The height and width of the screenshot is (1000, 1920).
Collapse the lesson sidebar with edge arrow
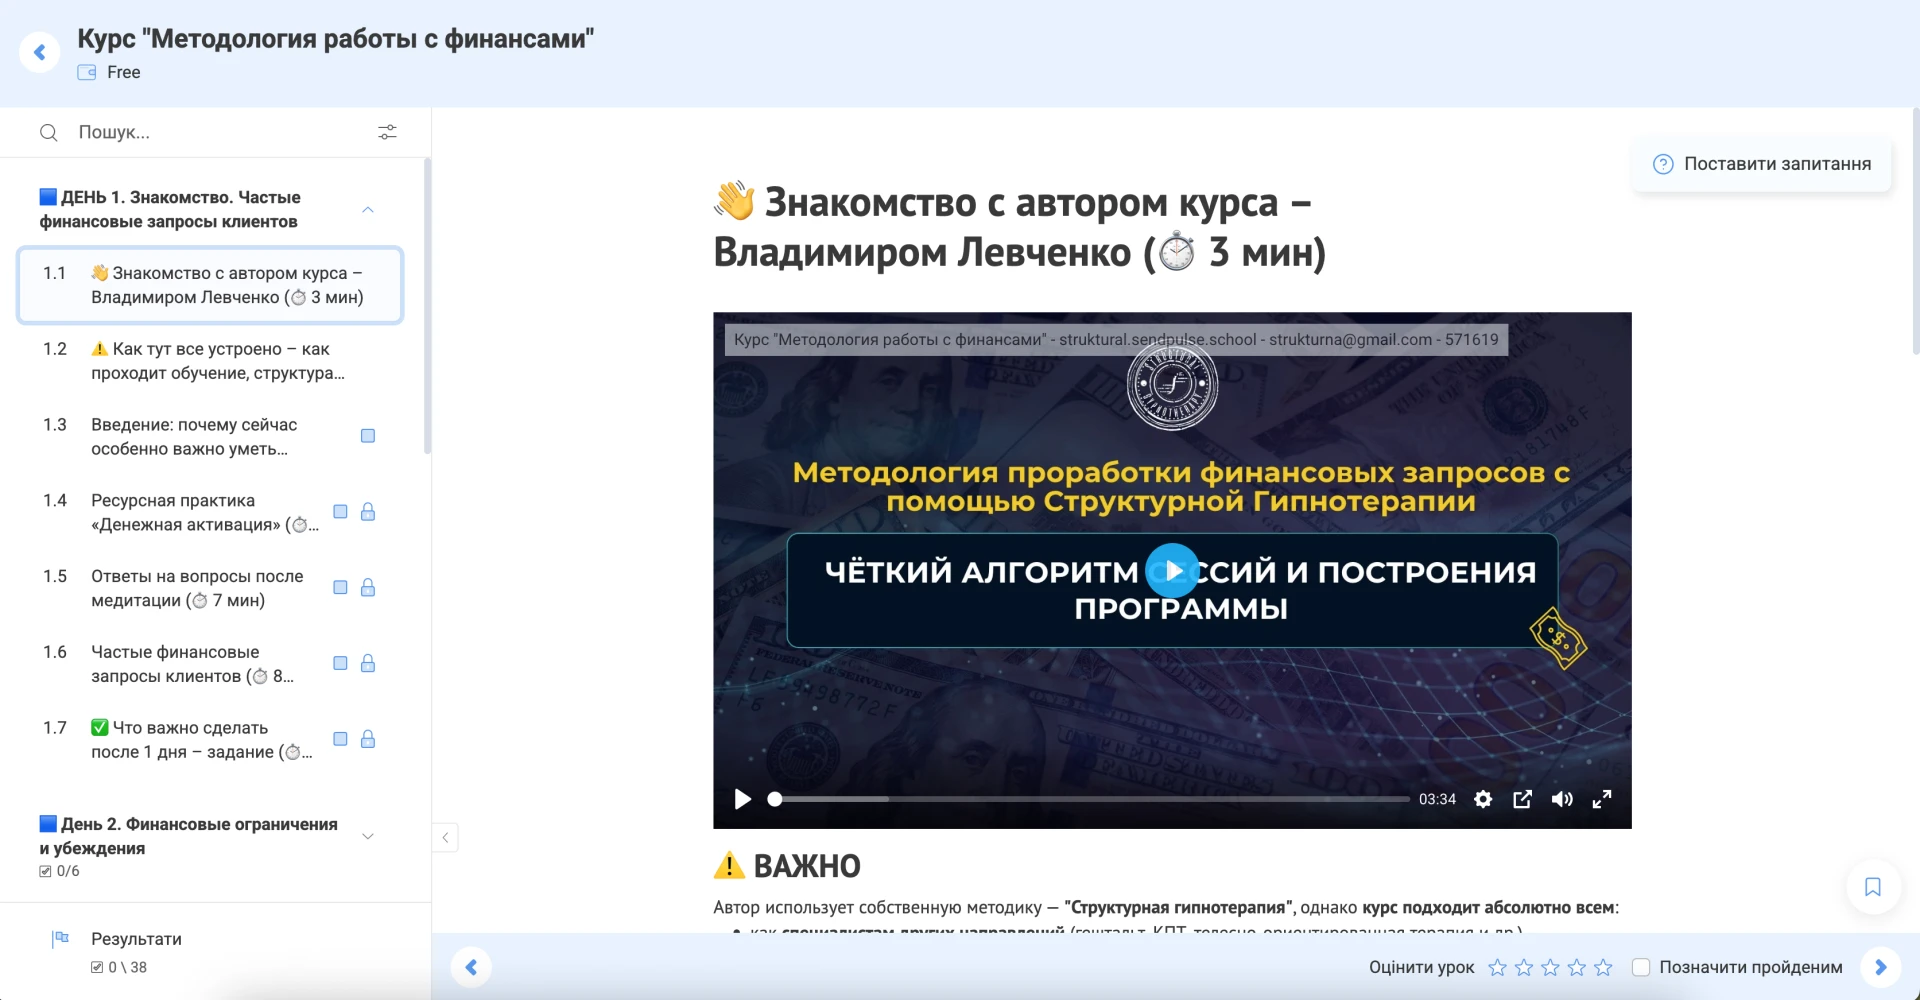(x=445, y=837)
